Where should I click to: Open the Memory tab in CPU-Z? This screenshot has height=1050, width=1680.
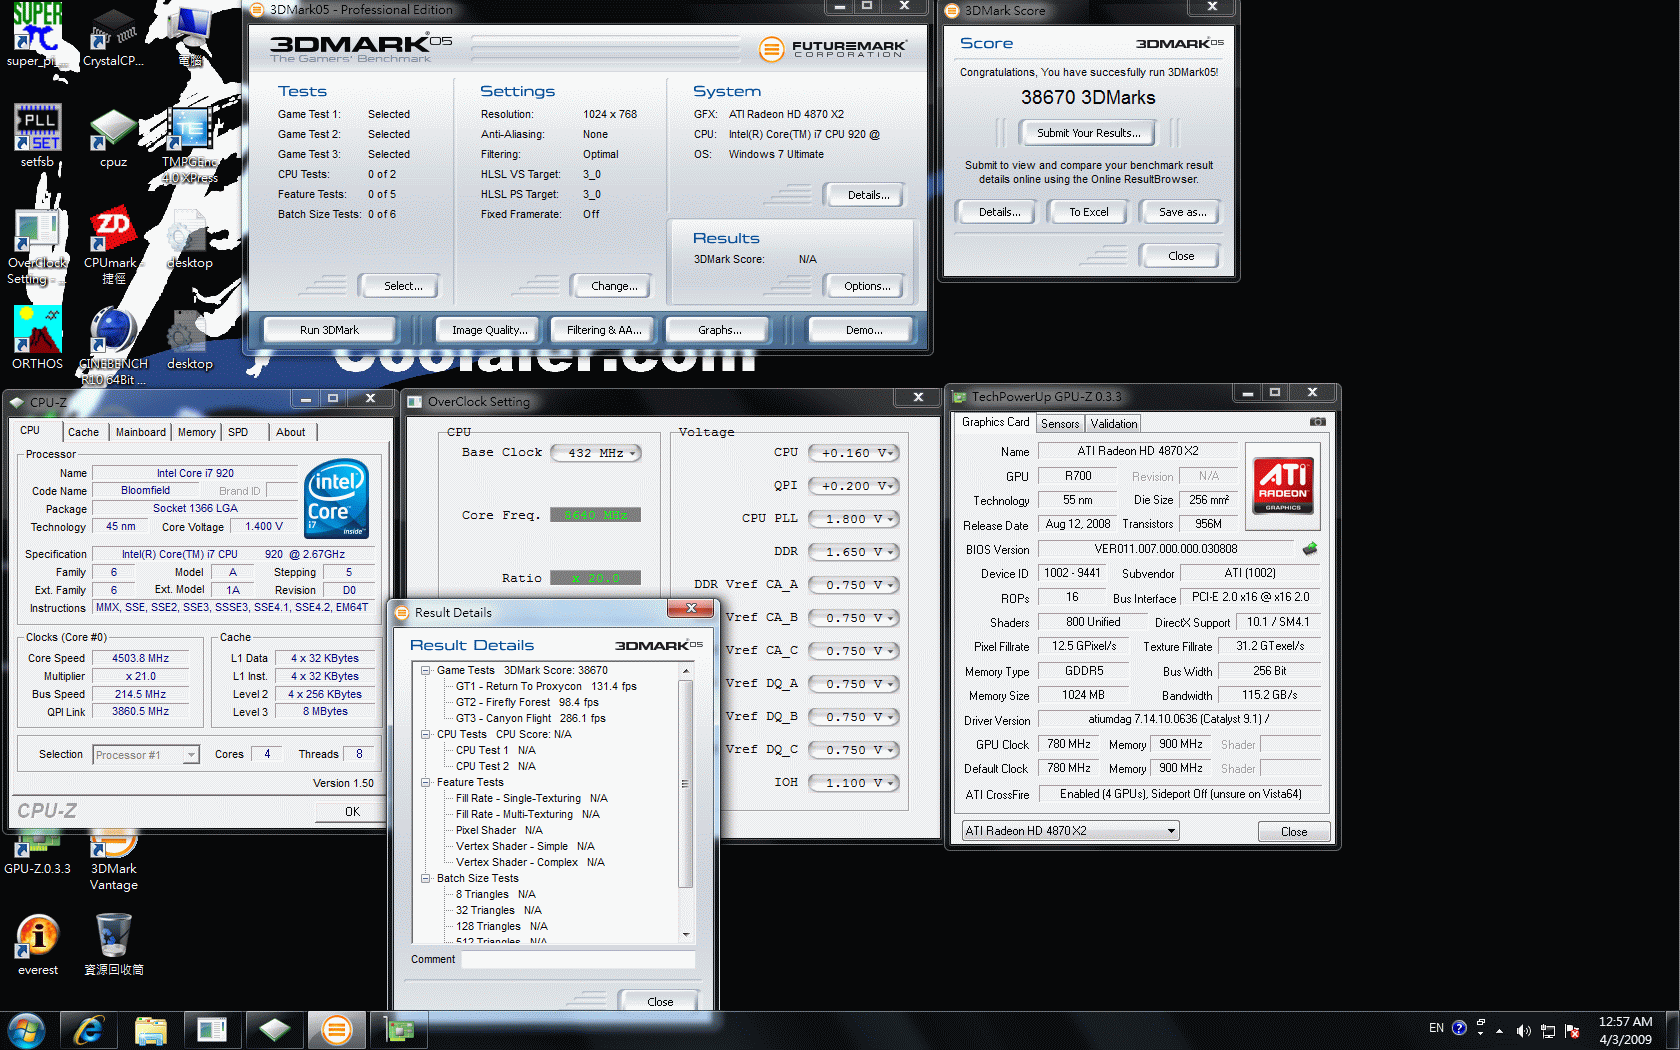coord(196,432)
